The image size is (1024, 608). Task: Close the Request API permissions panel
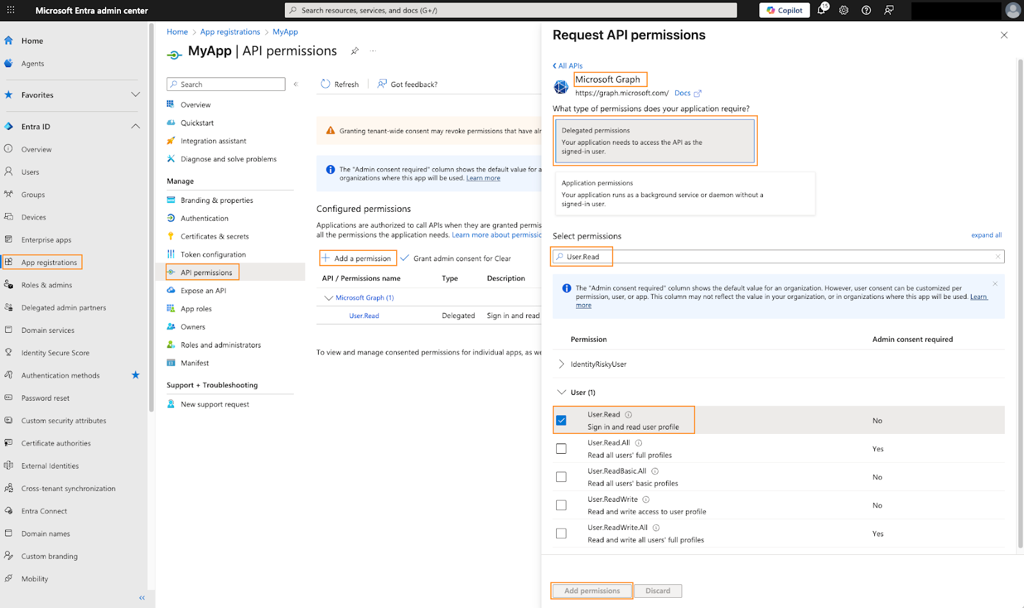pyautogui.click(x=1004, y=35)
